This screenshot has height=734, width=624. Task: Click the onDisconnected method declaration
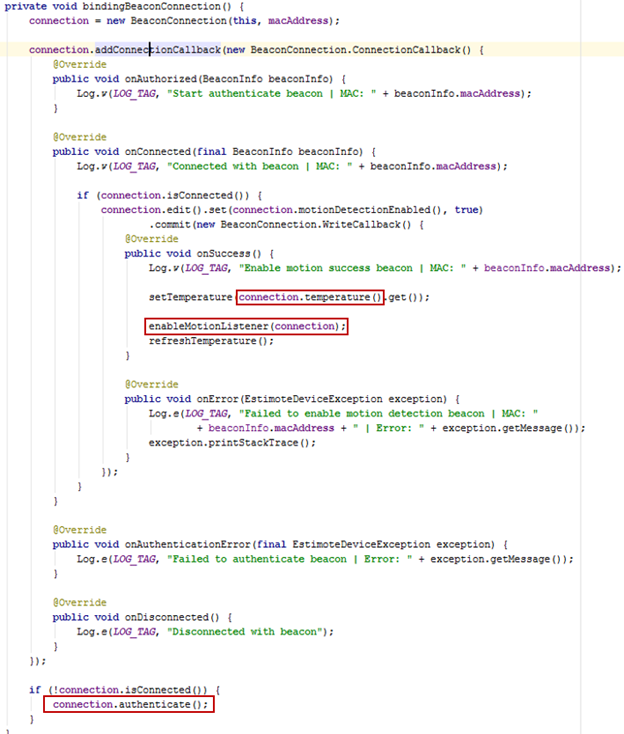tap(142, 617)
